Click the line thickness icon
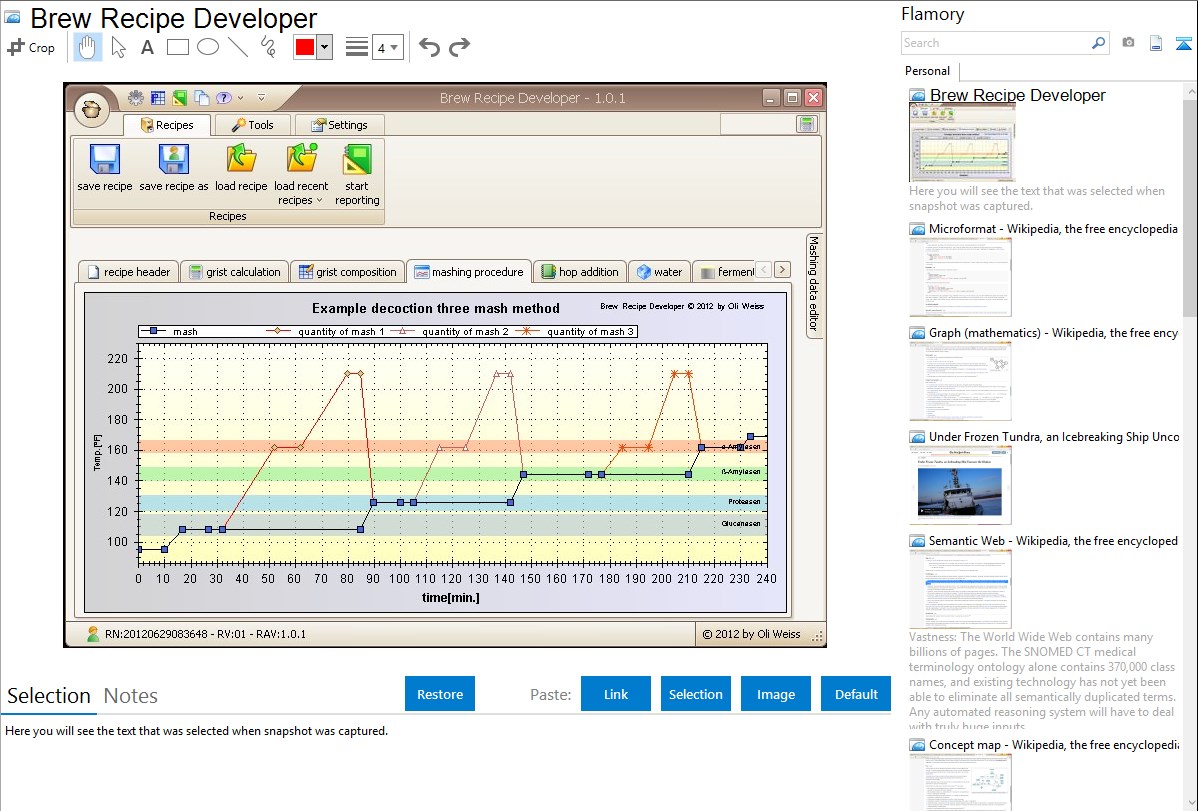 coord(356,47)
